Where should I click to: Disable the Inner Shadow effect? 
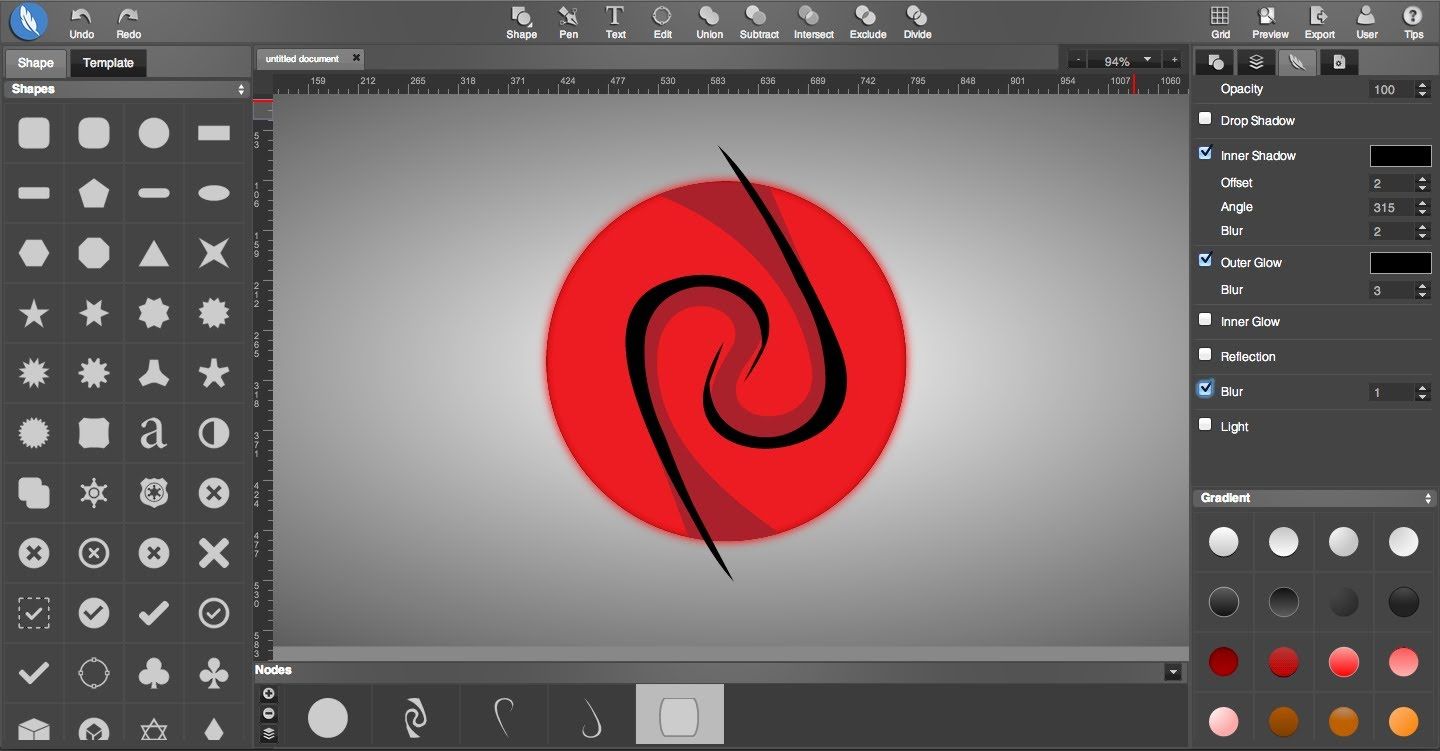pyautogui.click(x=1205, y=153)
